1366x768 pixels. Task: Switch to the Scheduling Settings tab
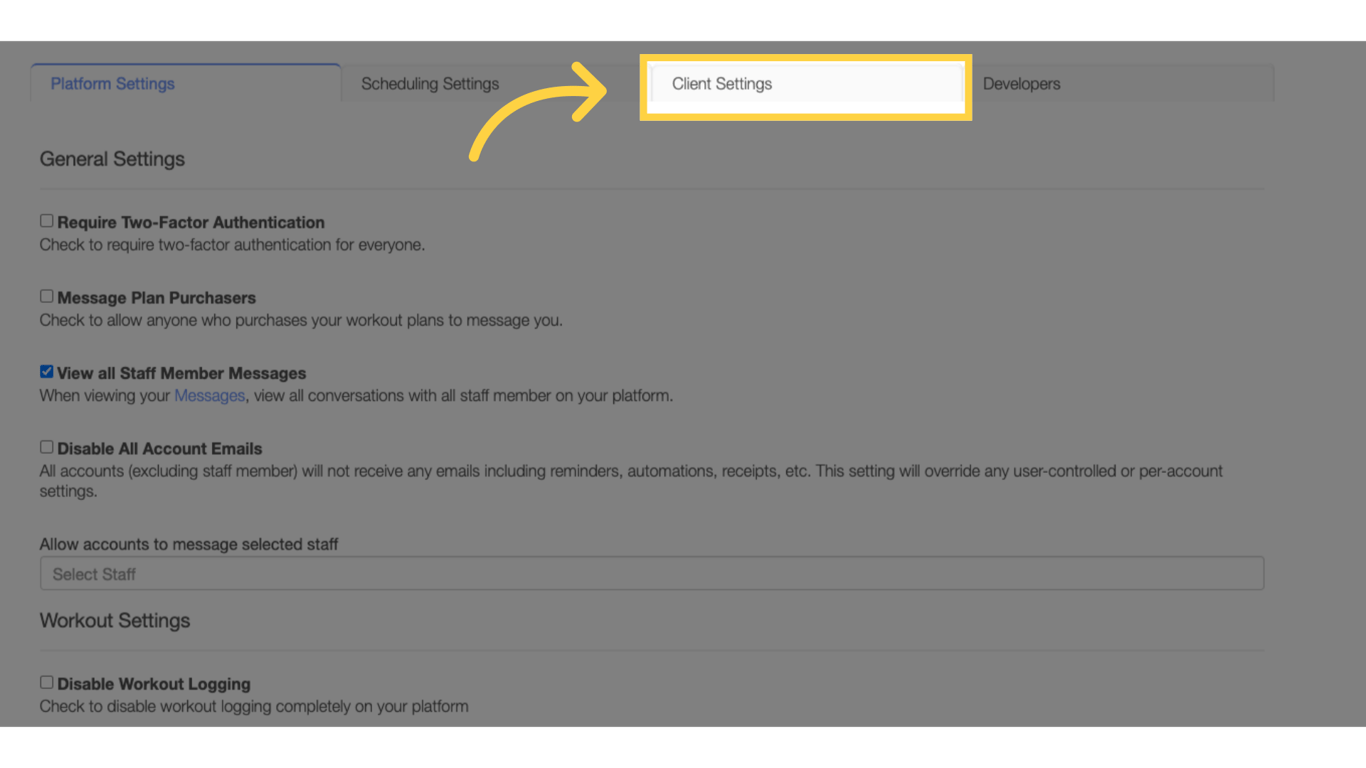tap(430, 84)
